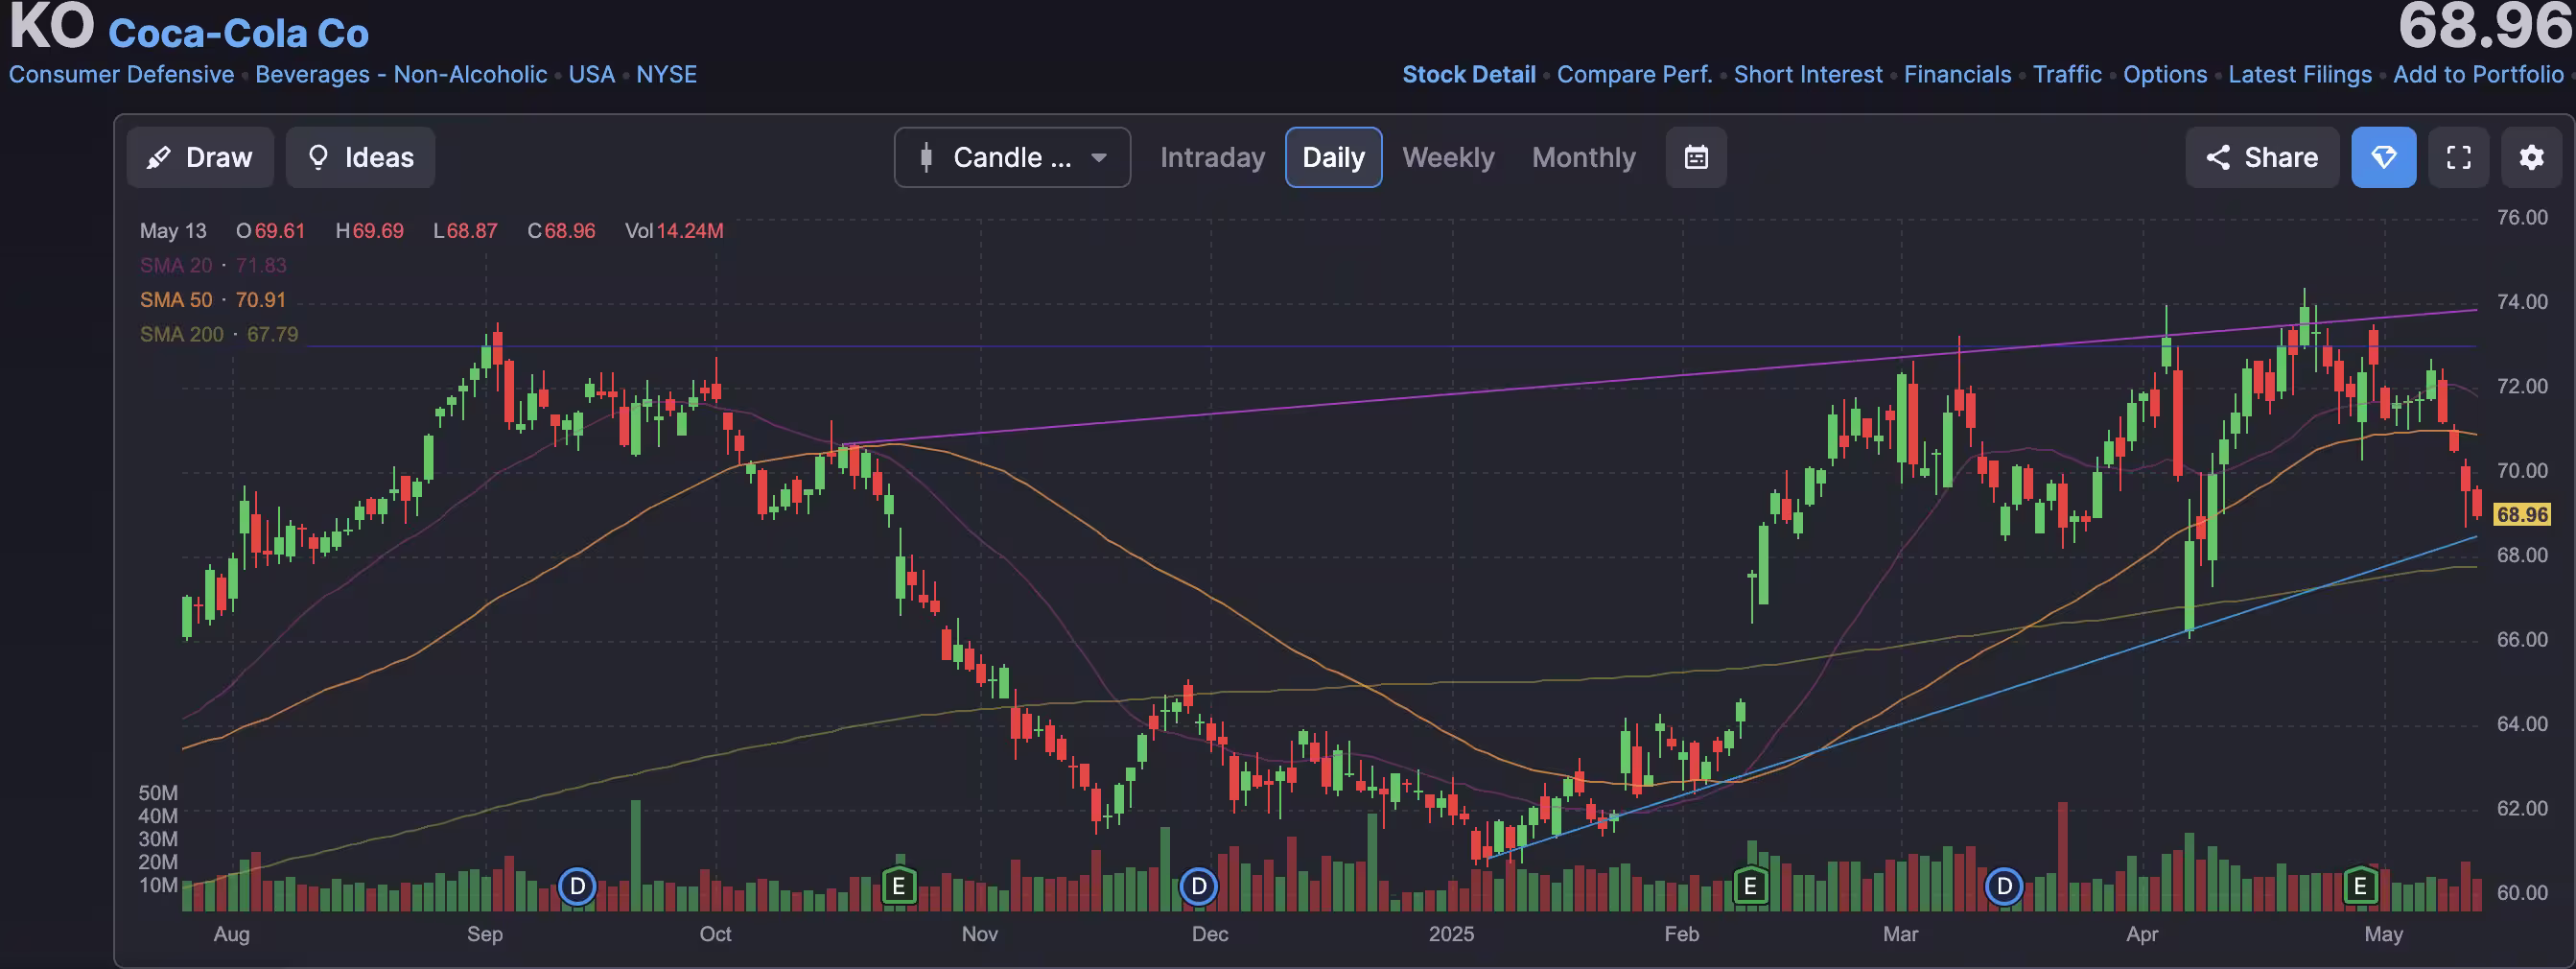Viewport: 2576px width, 969px height.
Task: Switch to the Weekly timeframe
Action: tap(1448, 157)
